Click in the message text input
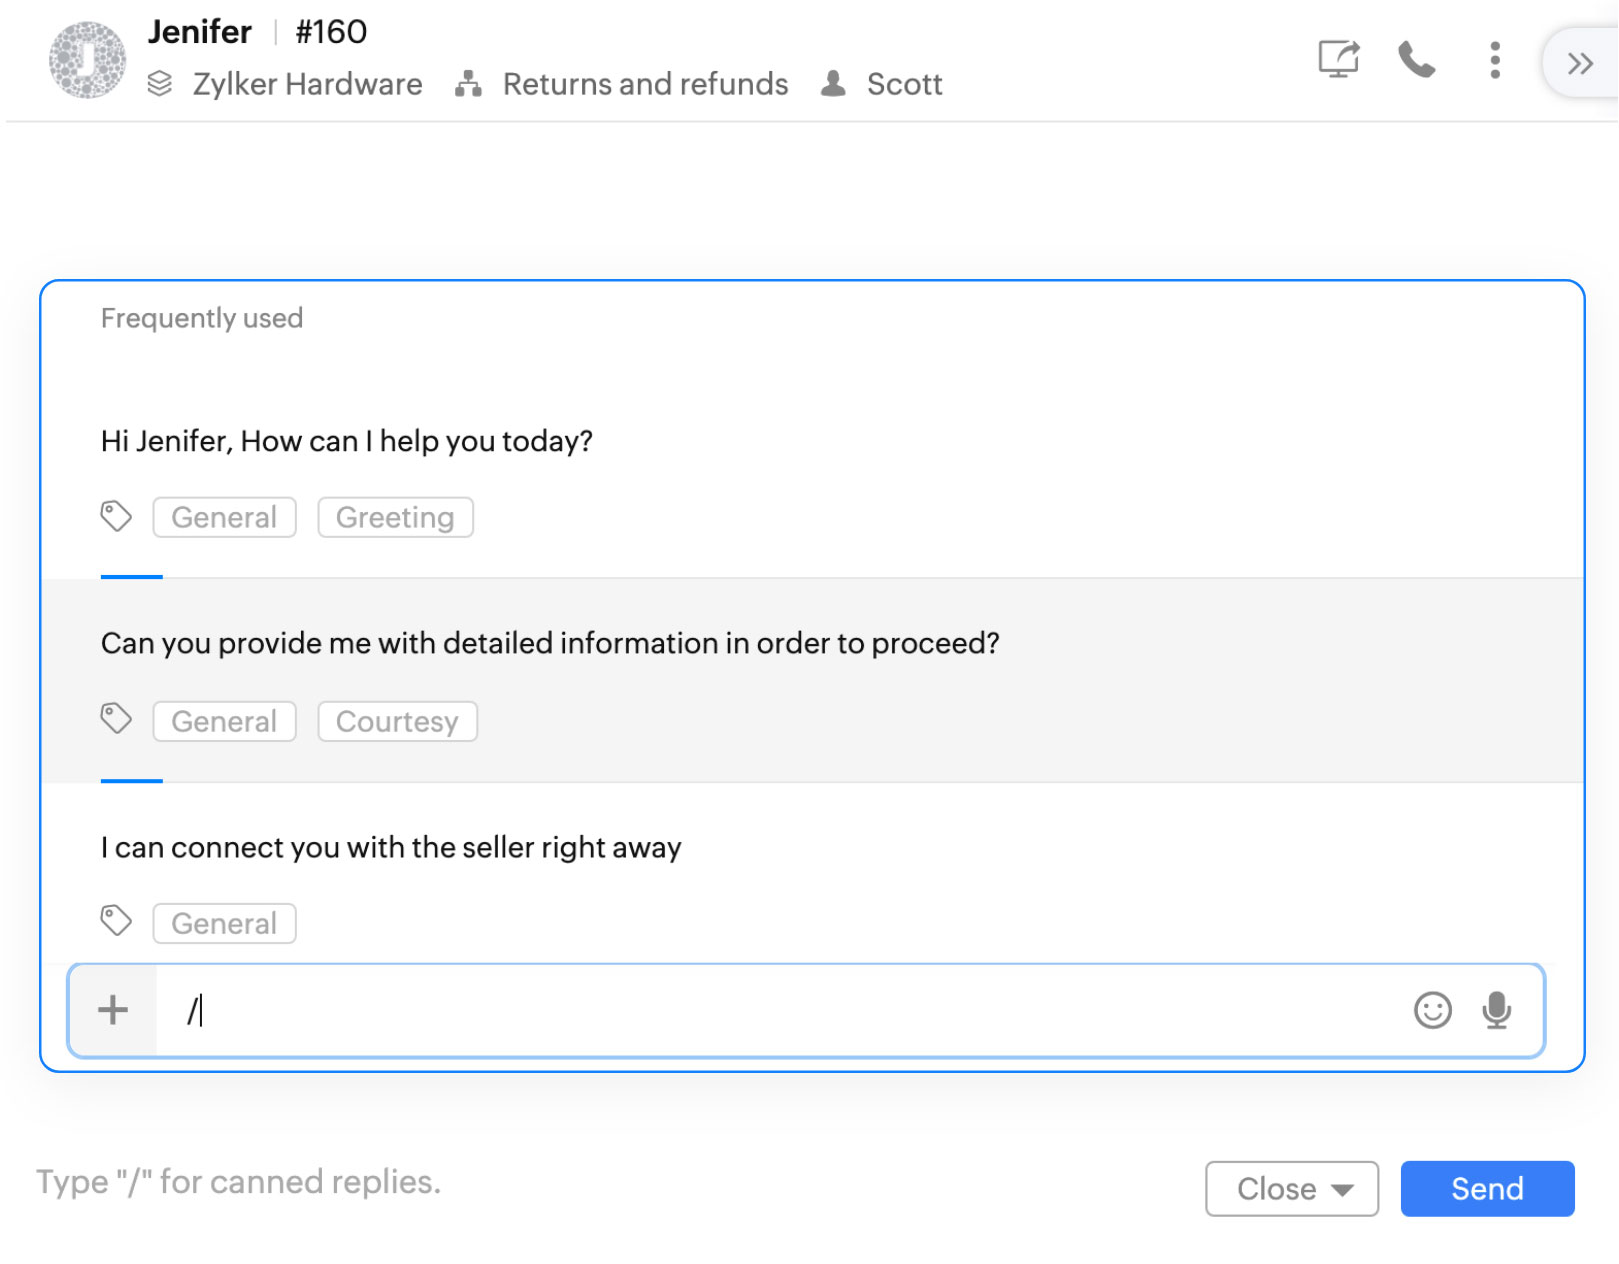The image size is (1619, 1264). point(780,1010)
